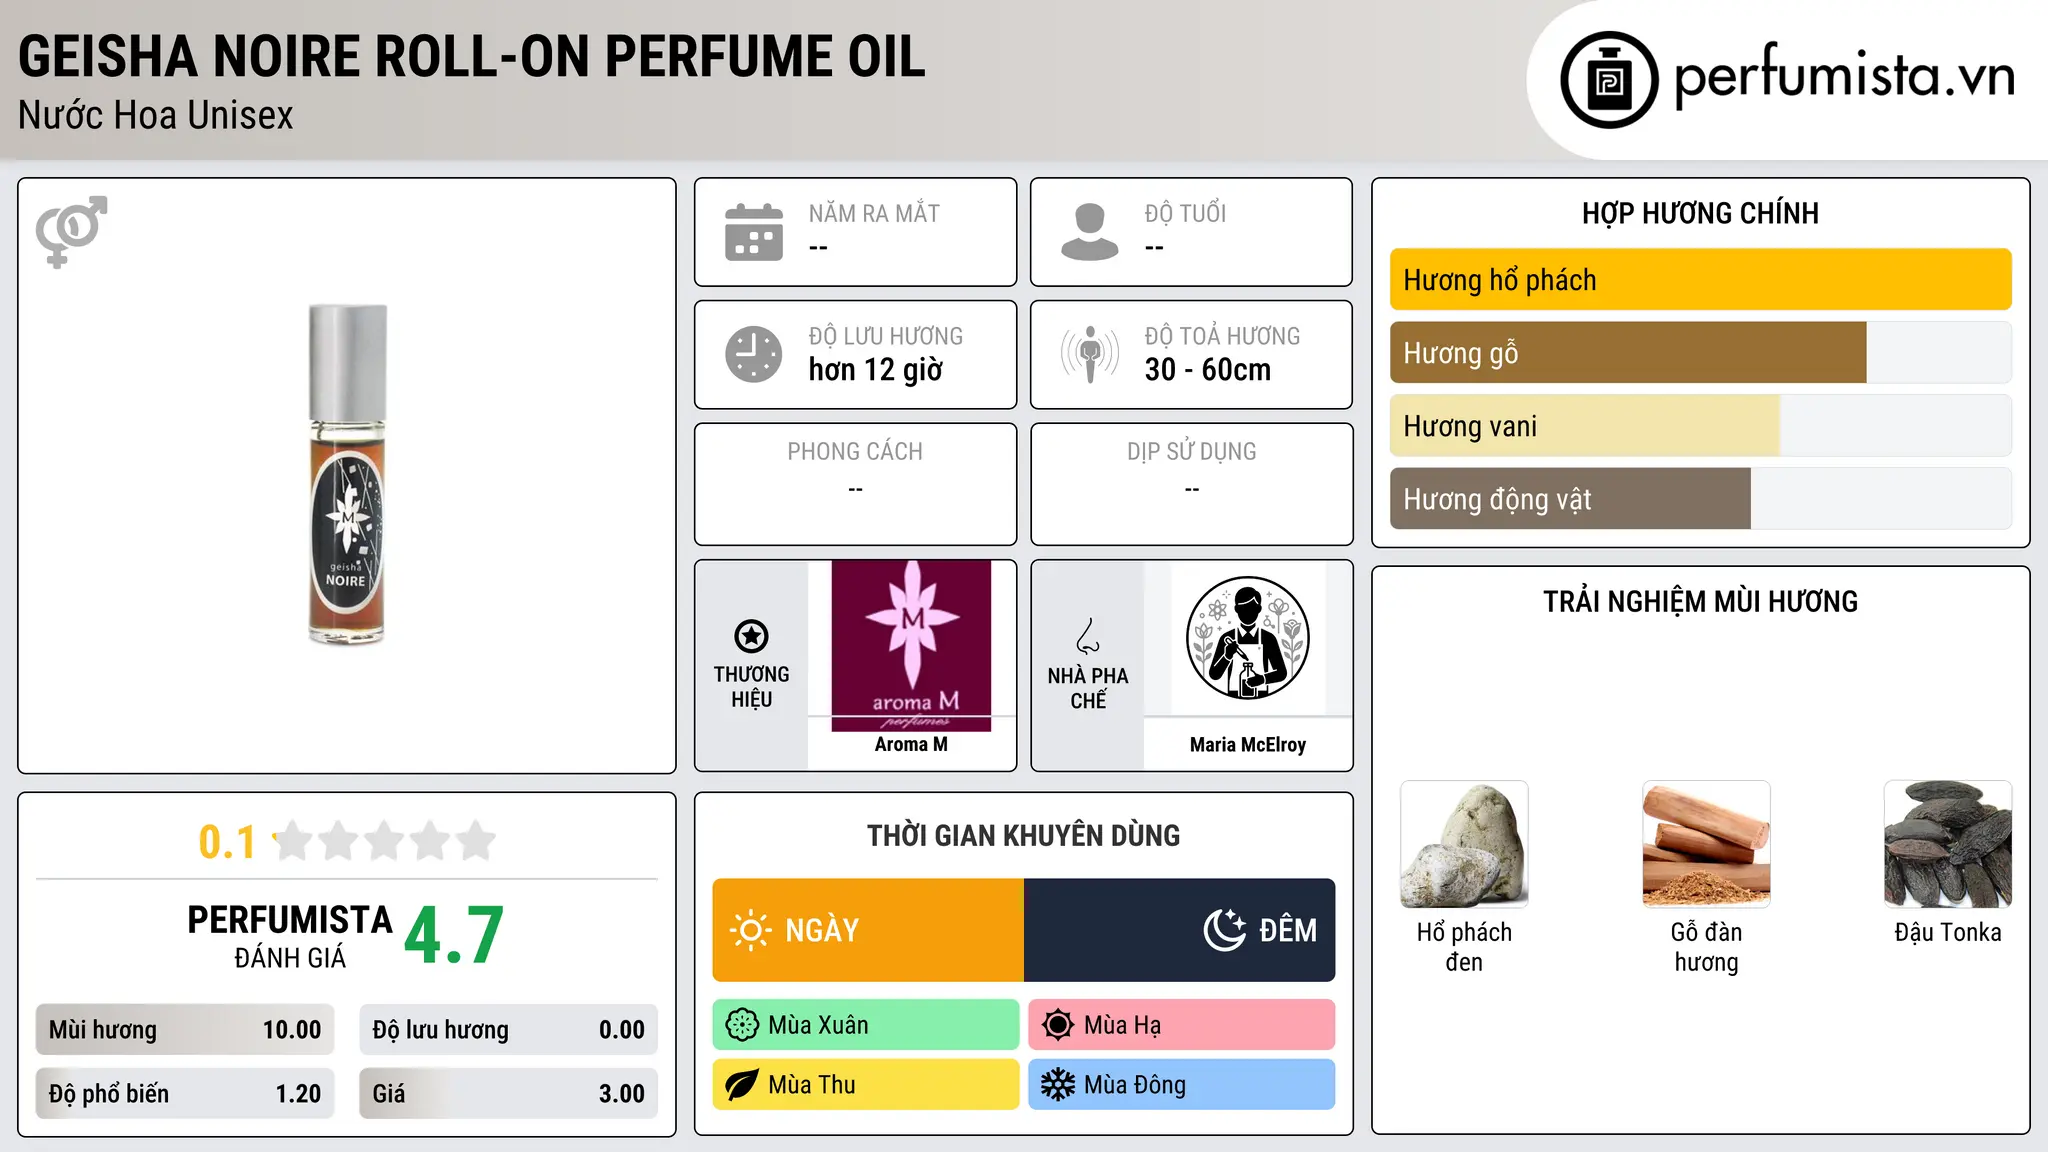
Task: Click the Thời Gian Khuyên Dùng heading
Action: (1024, 836)
